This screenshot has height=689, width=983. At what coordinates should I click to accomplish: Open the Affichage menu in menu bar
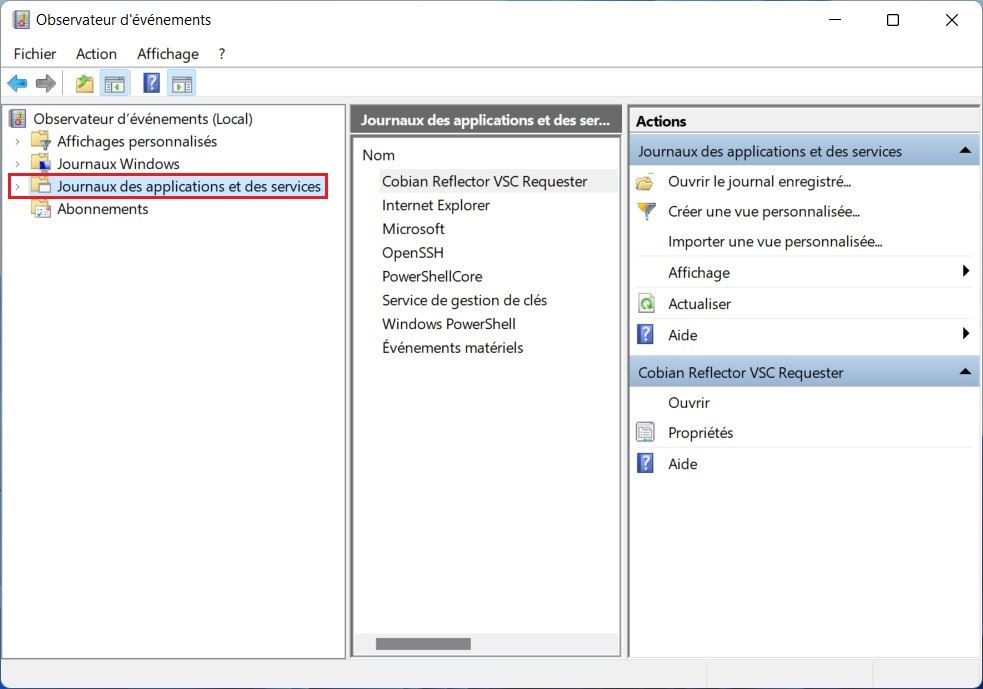point(168,54)
